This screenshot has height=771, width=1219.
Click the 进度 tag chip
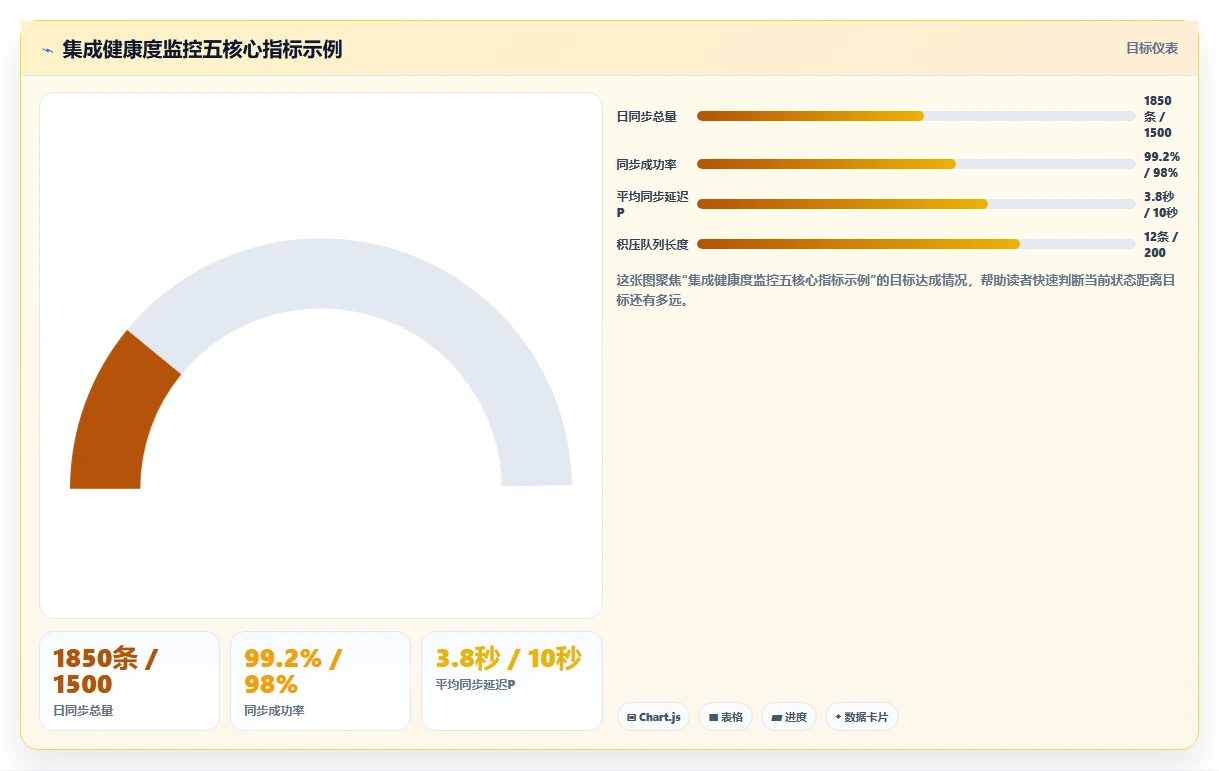pos(789,717)
